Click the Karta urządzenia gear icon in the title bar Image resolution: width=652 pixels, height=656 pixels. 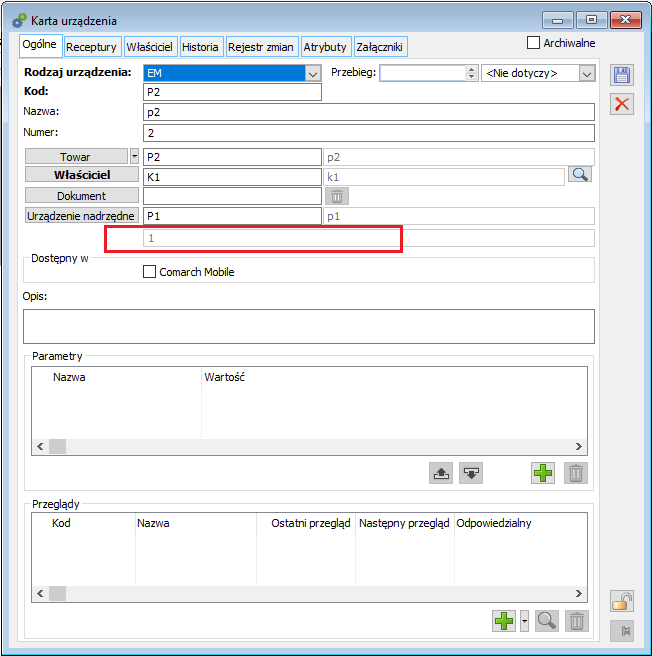pos(18,20)
